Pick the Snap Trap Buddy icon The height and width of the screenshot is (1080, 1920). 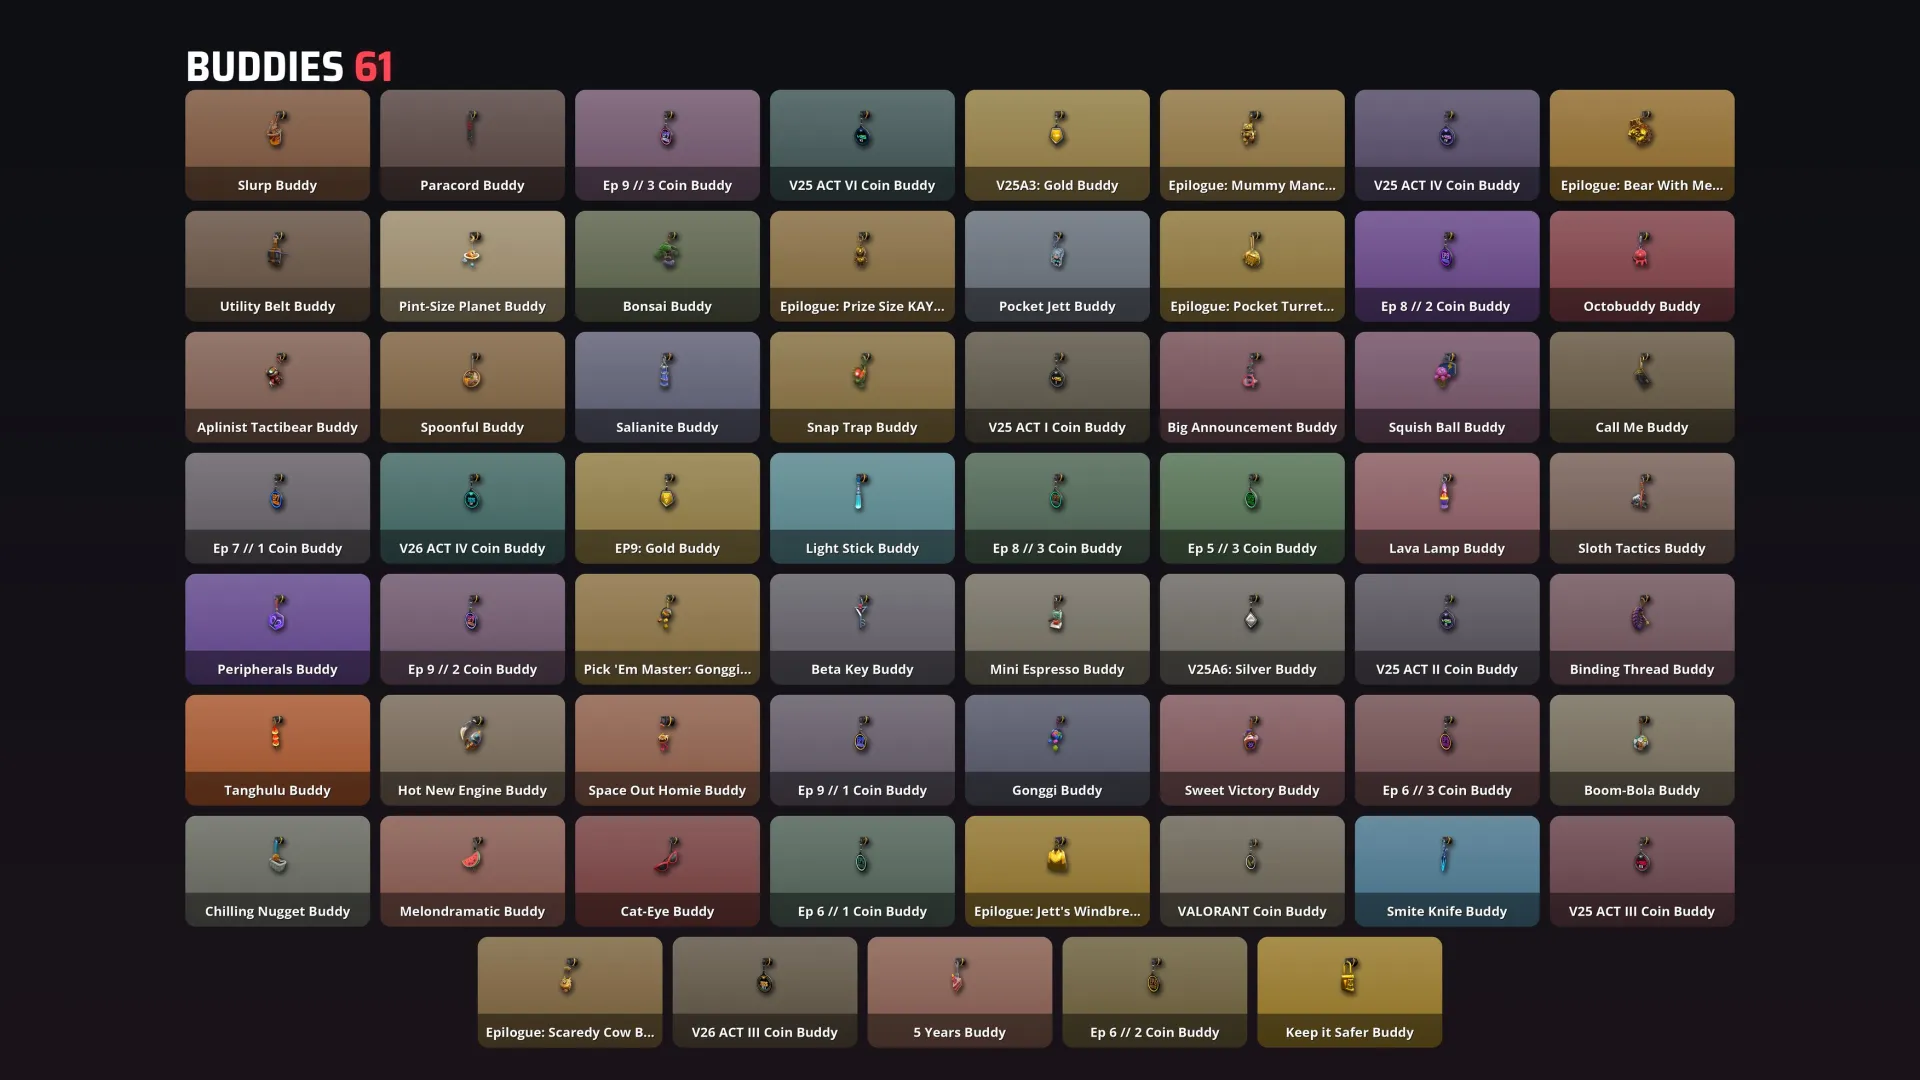[861, 371]
